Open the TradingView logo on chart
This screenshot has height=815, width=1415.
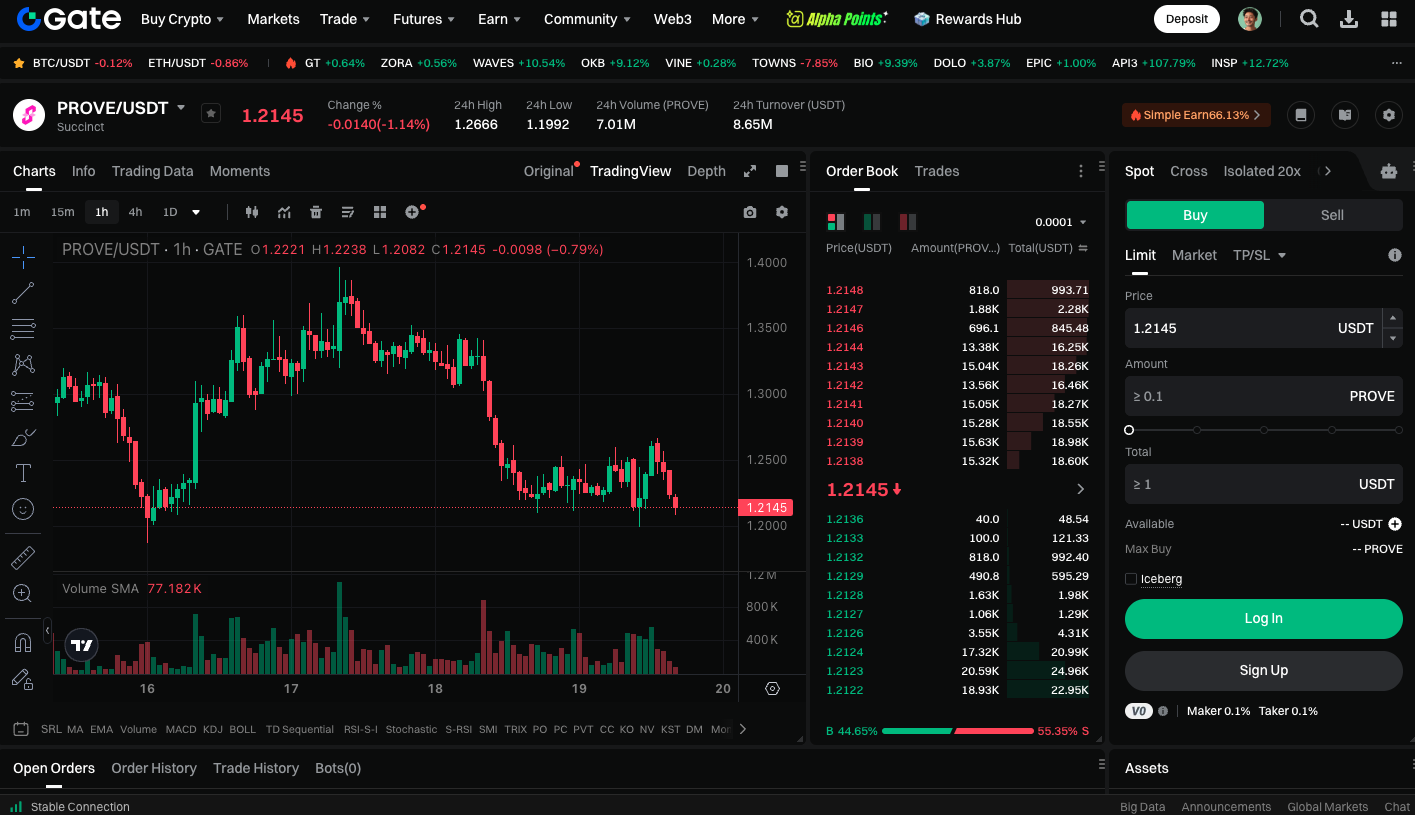click(x=82, y=645)
